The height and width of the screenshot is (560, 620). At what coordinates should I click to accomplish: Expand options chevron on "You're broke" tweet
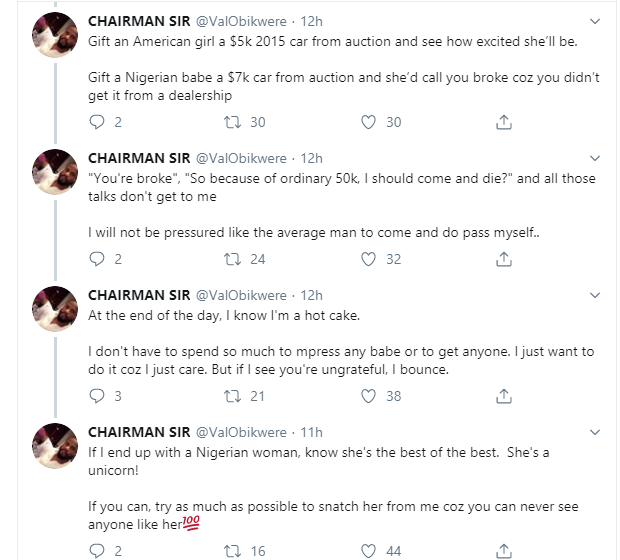pos(595,158)
